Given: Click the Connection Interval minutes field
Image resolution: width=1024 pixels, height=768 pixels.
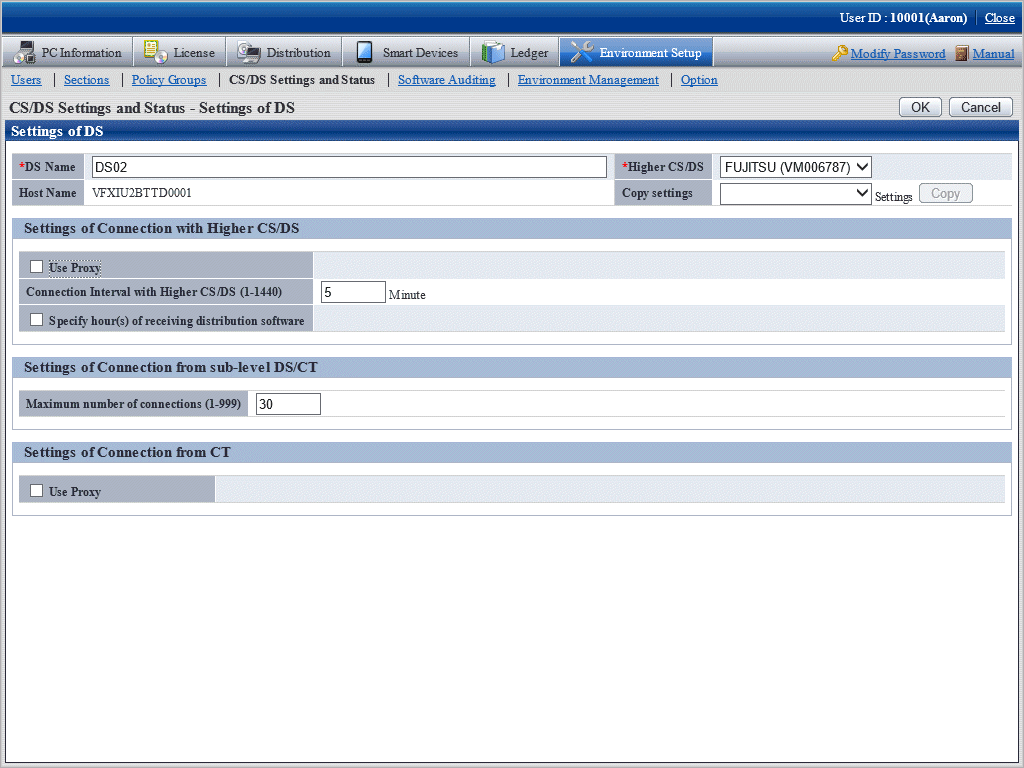Looking at the screenshot, I should click(x=353, y=292).
